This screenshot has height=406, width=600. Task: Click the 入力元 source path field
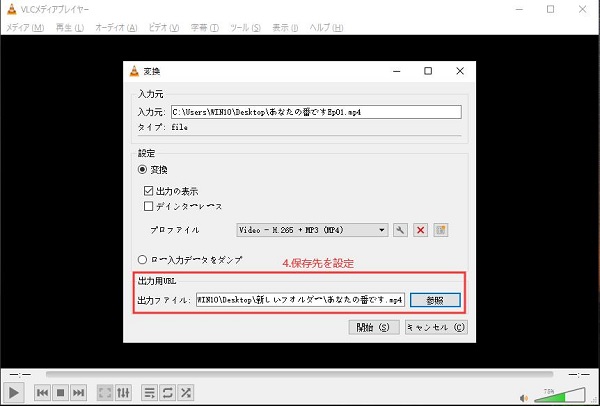coord(316,112)
